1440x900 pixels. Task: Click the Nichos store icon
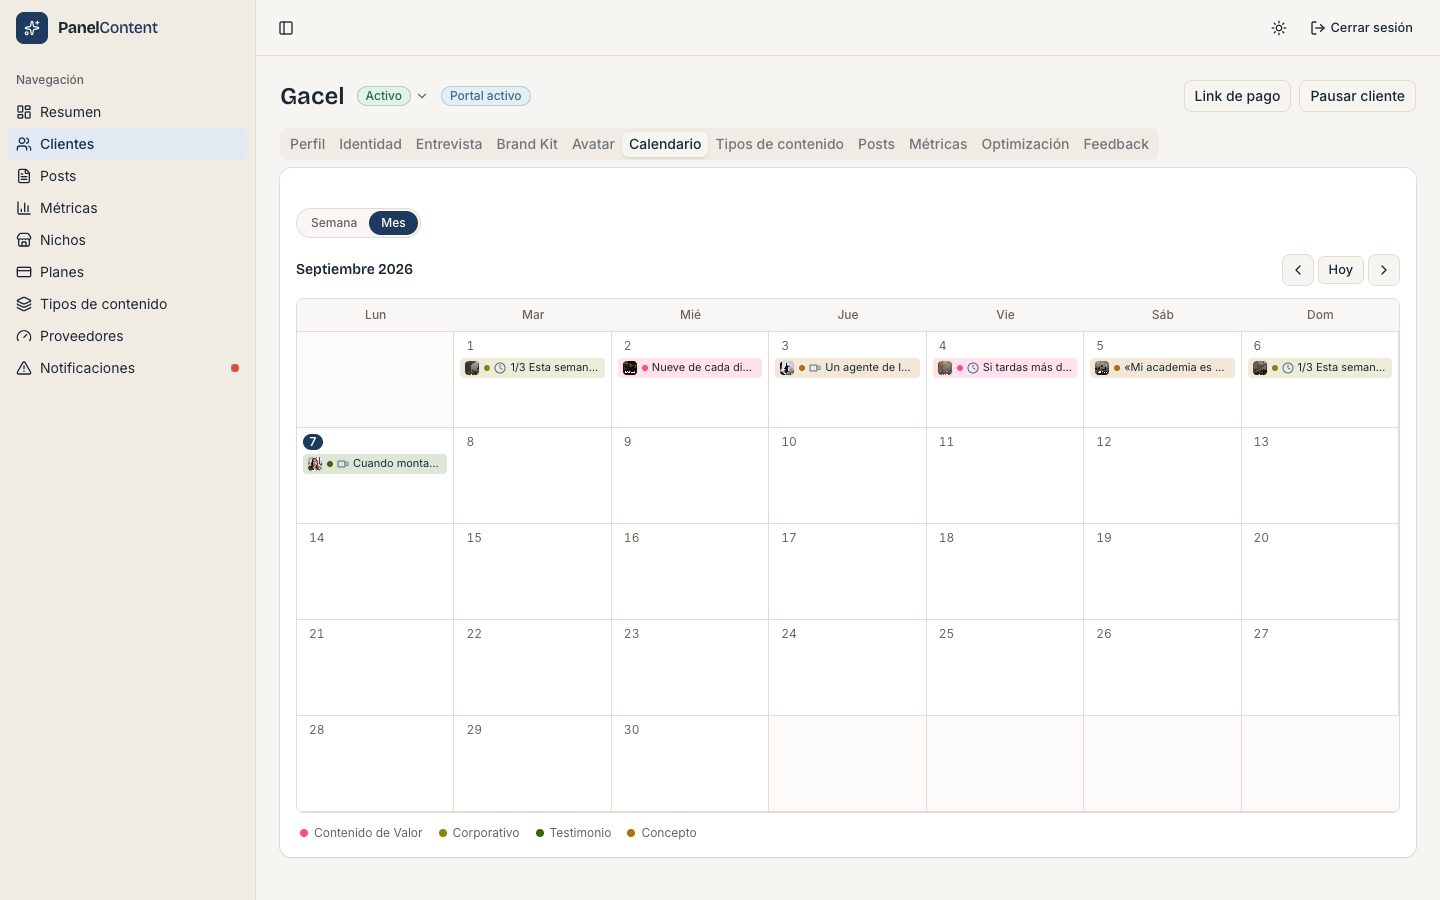pos(24,240)
